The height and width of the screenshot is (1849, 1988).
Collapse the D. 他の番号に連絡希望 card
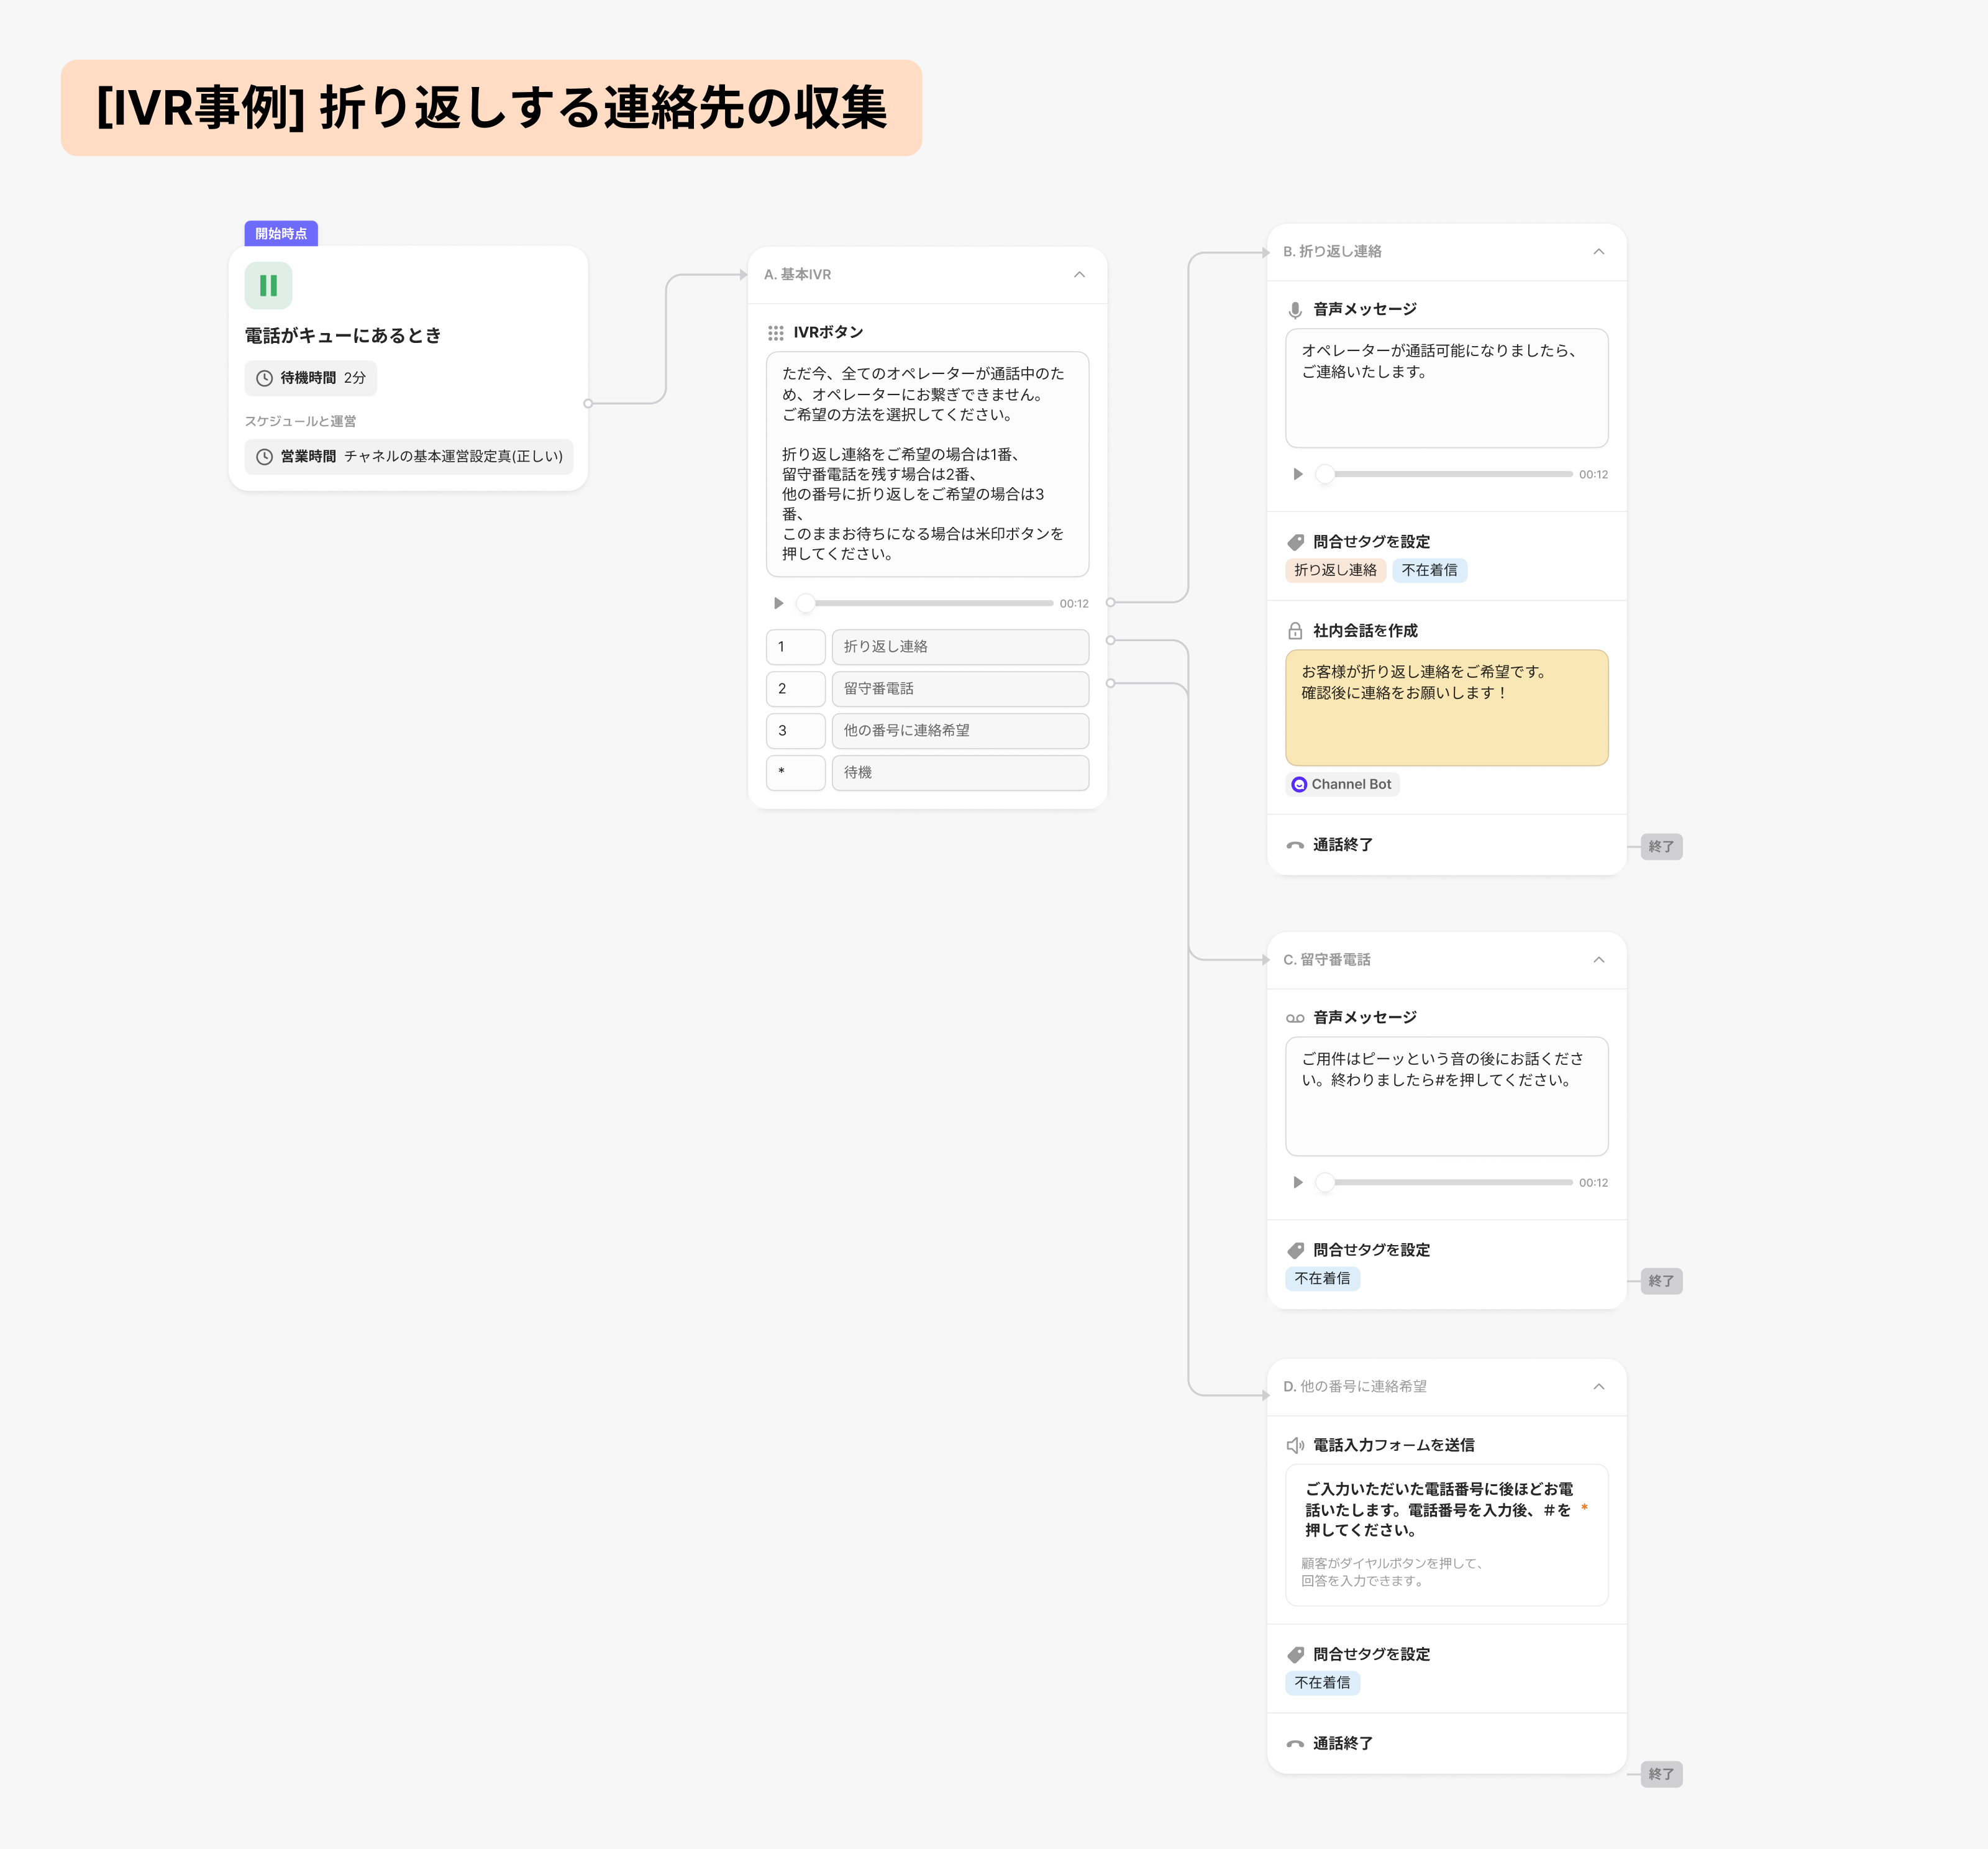1598,1387
